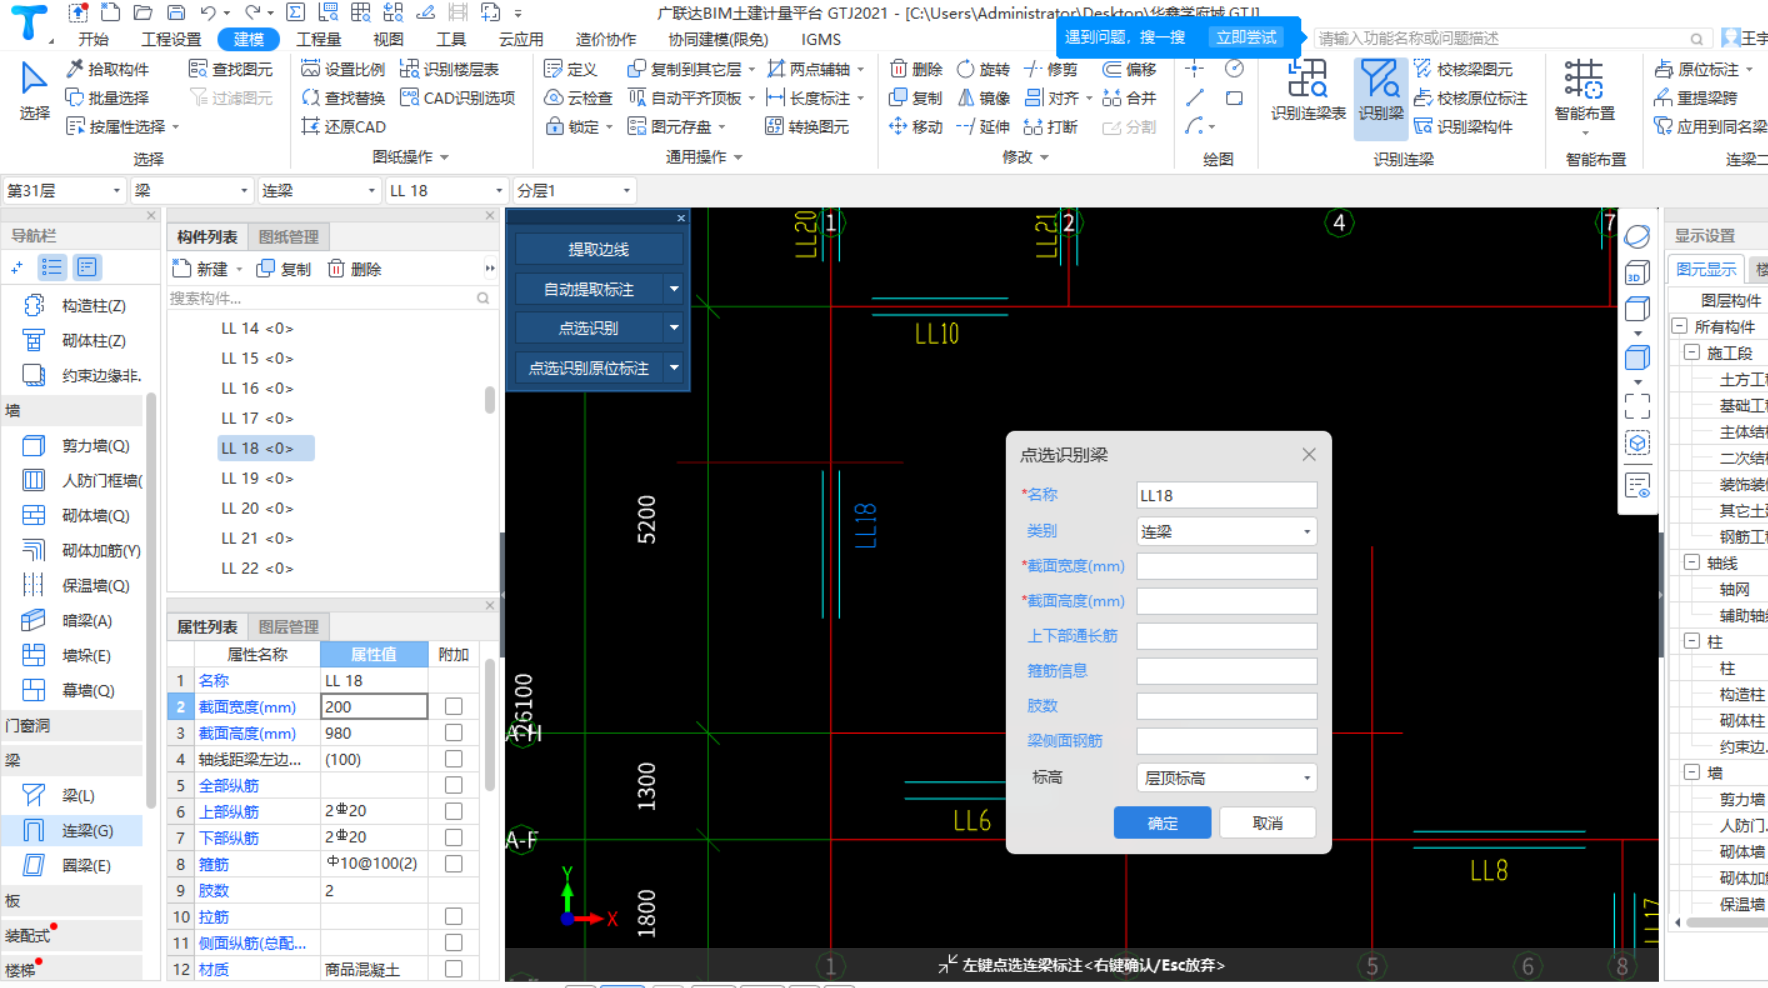
Task: Open 标高 层顶标高 dropdown in dialog
Action: tap(1226, 777)
